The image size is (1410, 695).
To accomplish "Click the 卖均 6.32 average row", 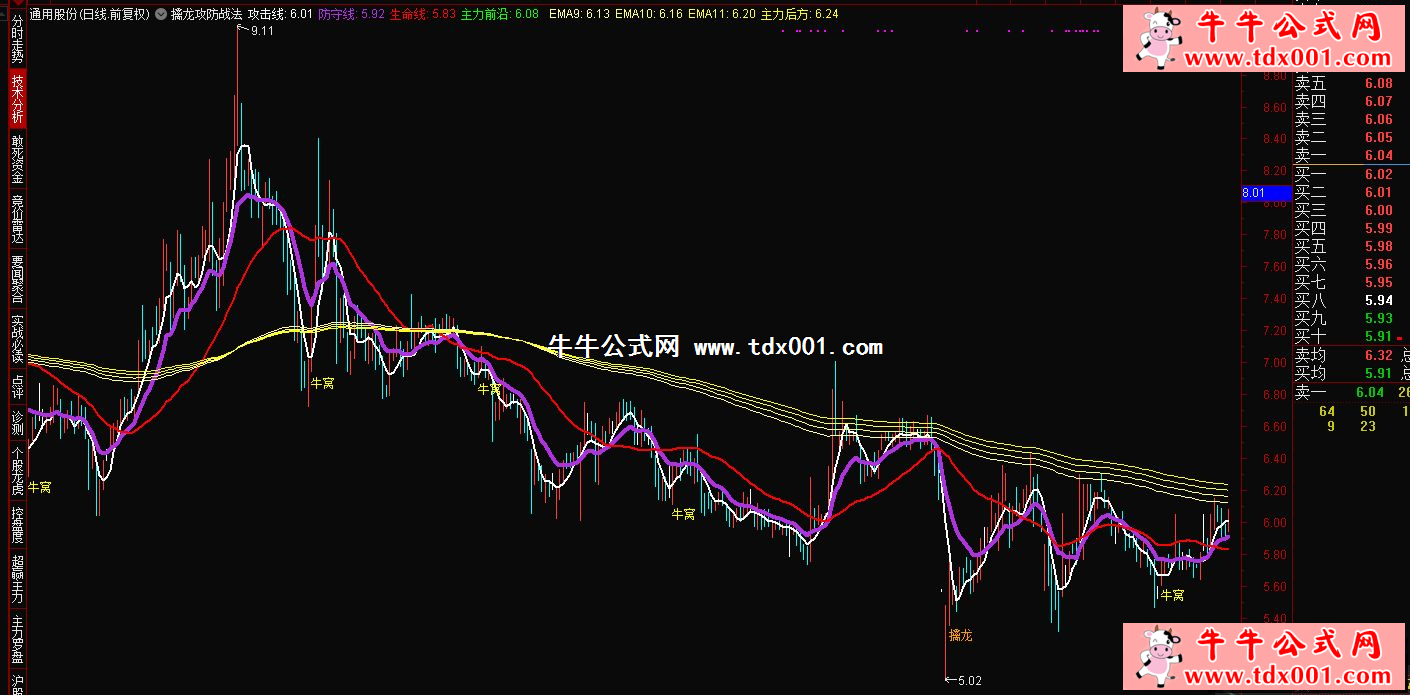I will [x=1344, y=355].
